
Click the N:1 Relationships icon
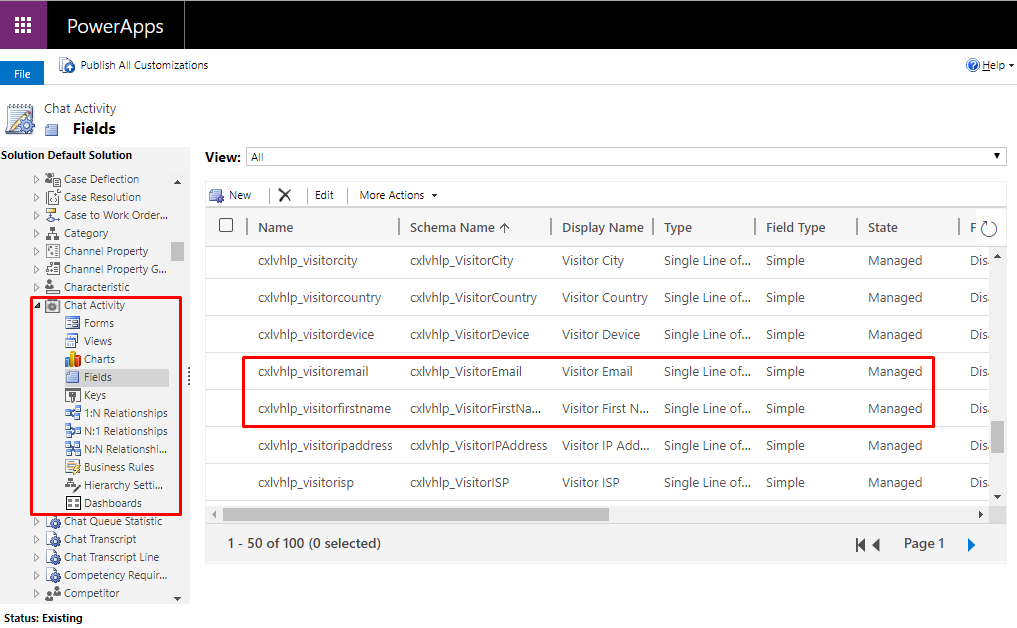(x=73, y=431)
